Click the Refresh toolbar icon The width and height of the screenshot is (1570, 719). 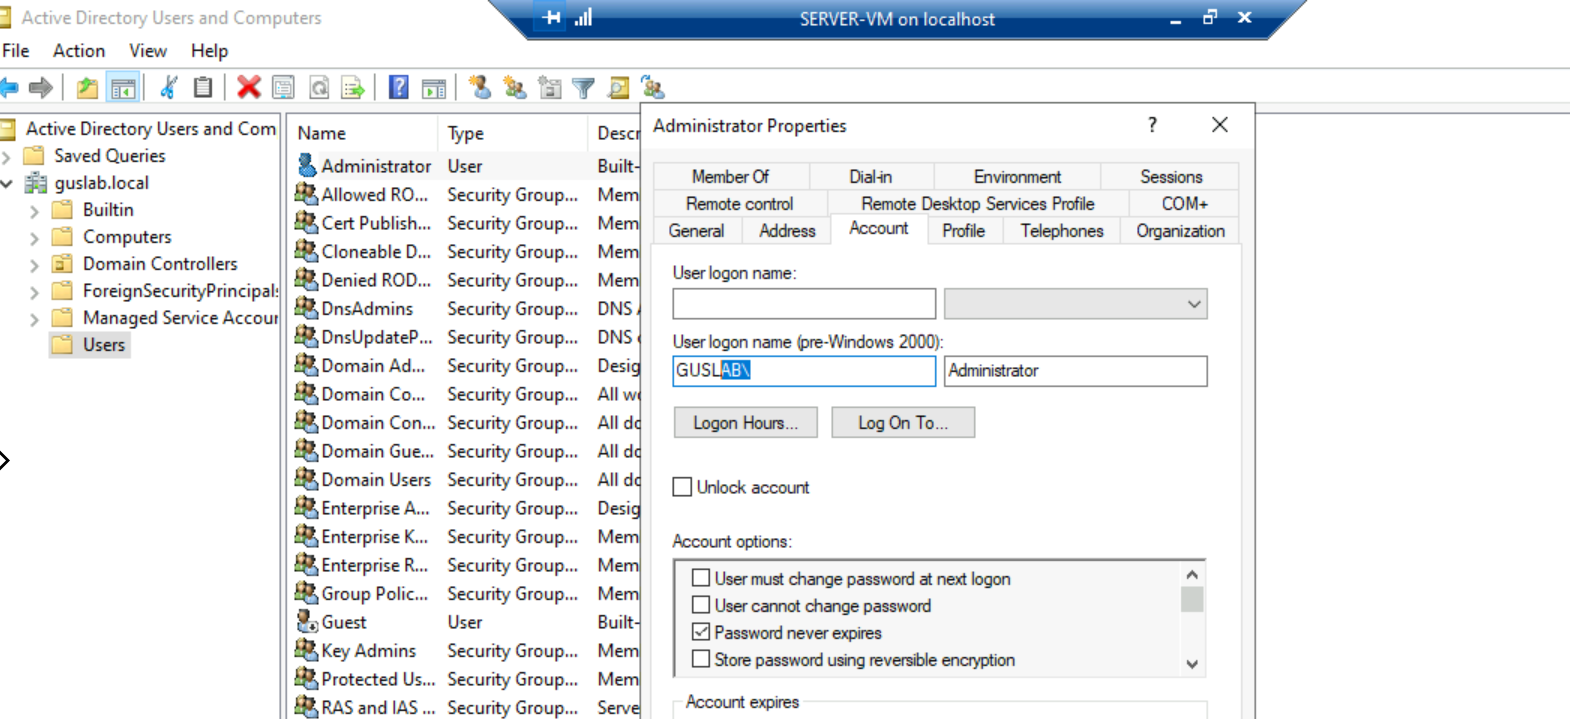point(319,88)
